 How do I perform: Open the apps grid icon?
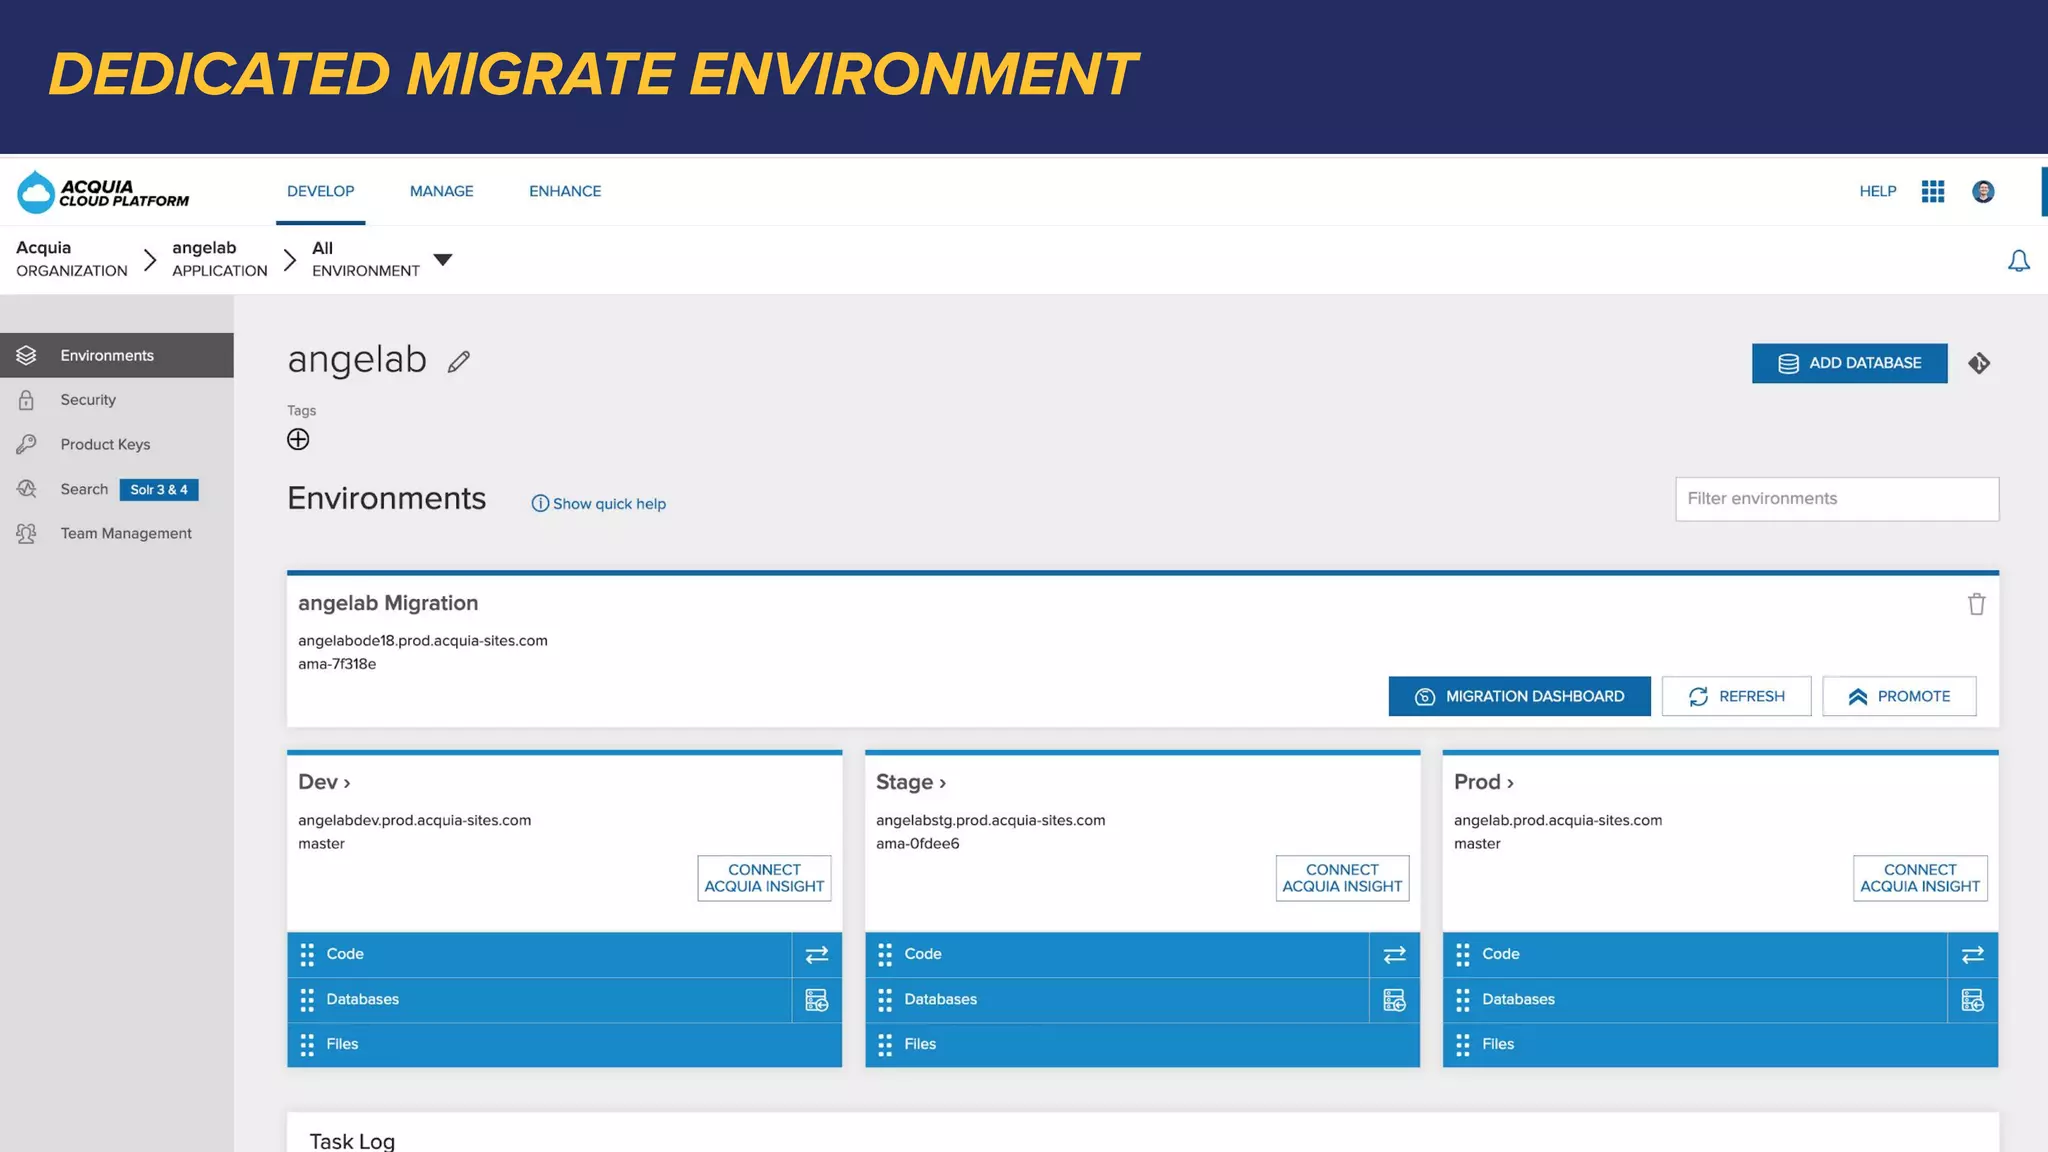1933,191
